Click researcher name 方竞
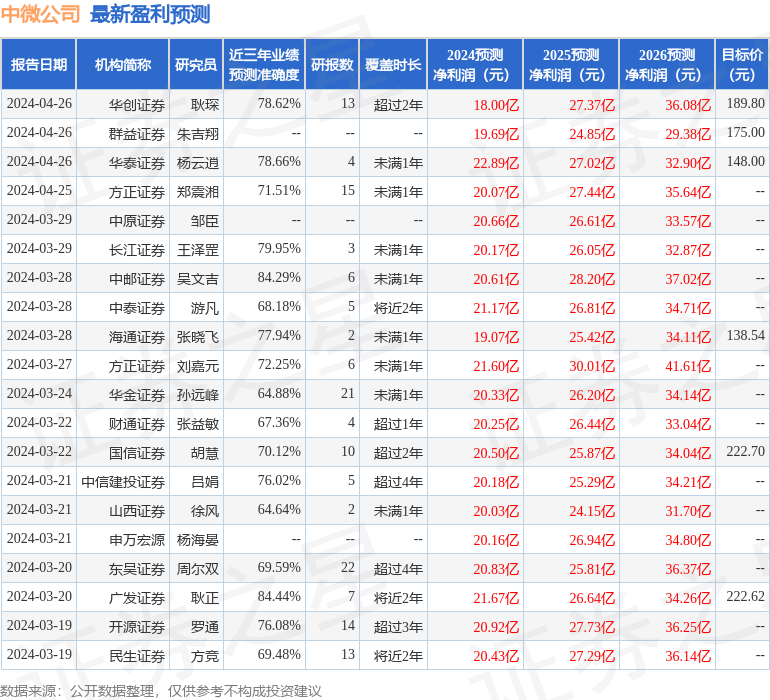This screenshot has height=700, width=770. tap(205, 655)
